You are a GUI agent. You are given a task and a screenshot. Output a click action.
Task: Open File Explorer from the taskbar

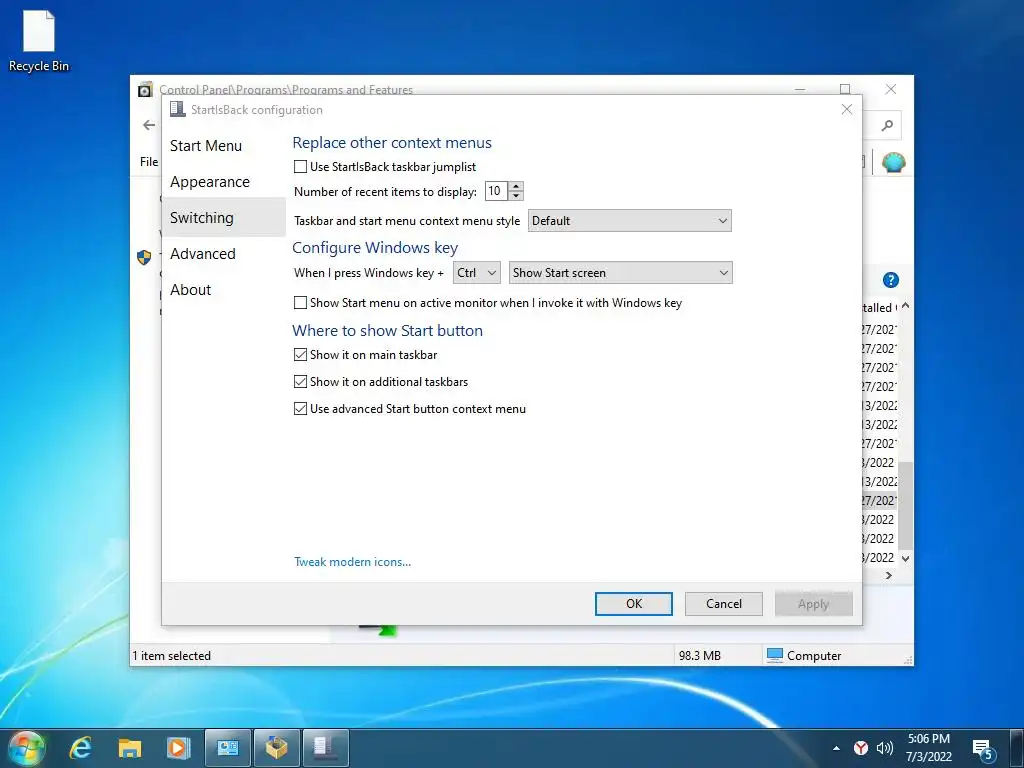[130, 748]
